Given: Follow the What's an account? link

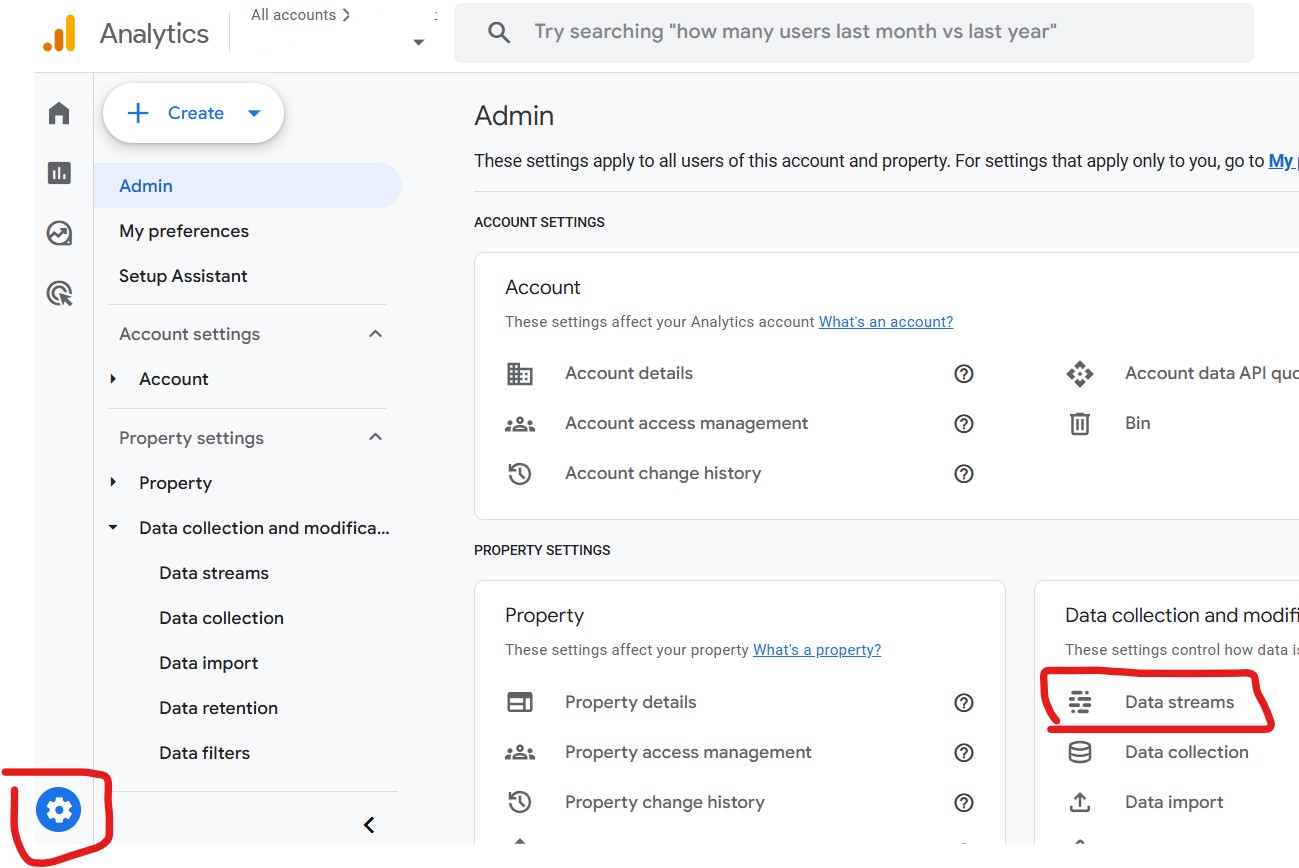Looking at the screenshot, I should click(886, 322).
